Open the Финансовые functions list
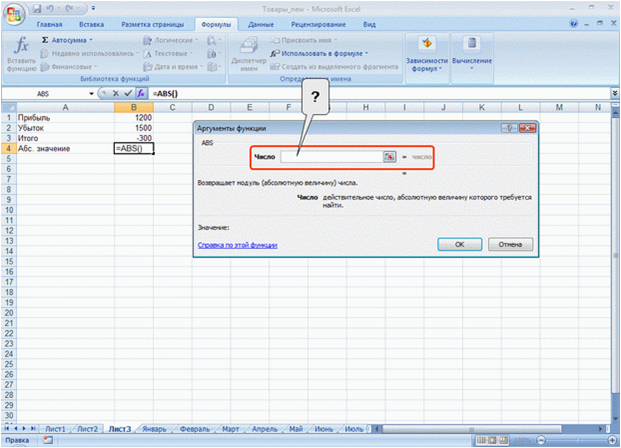The width and height of the screenshot is (621, 448). [x=69, y=67]
